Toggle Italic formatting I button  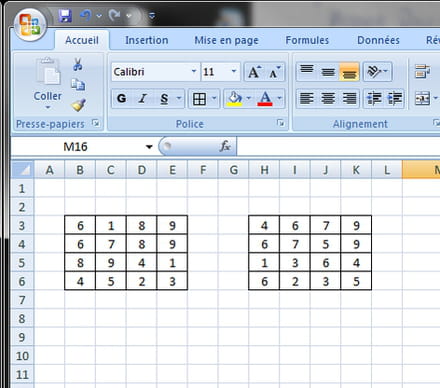[143, 98]
